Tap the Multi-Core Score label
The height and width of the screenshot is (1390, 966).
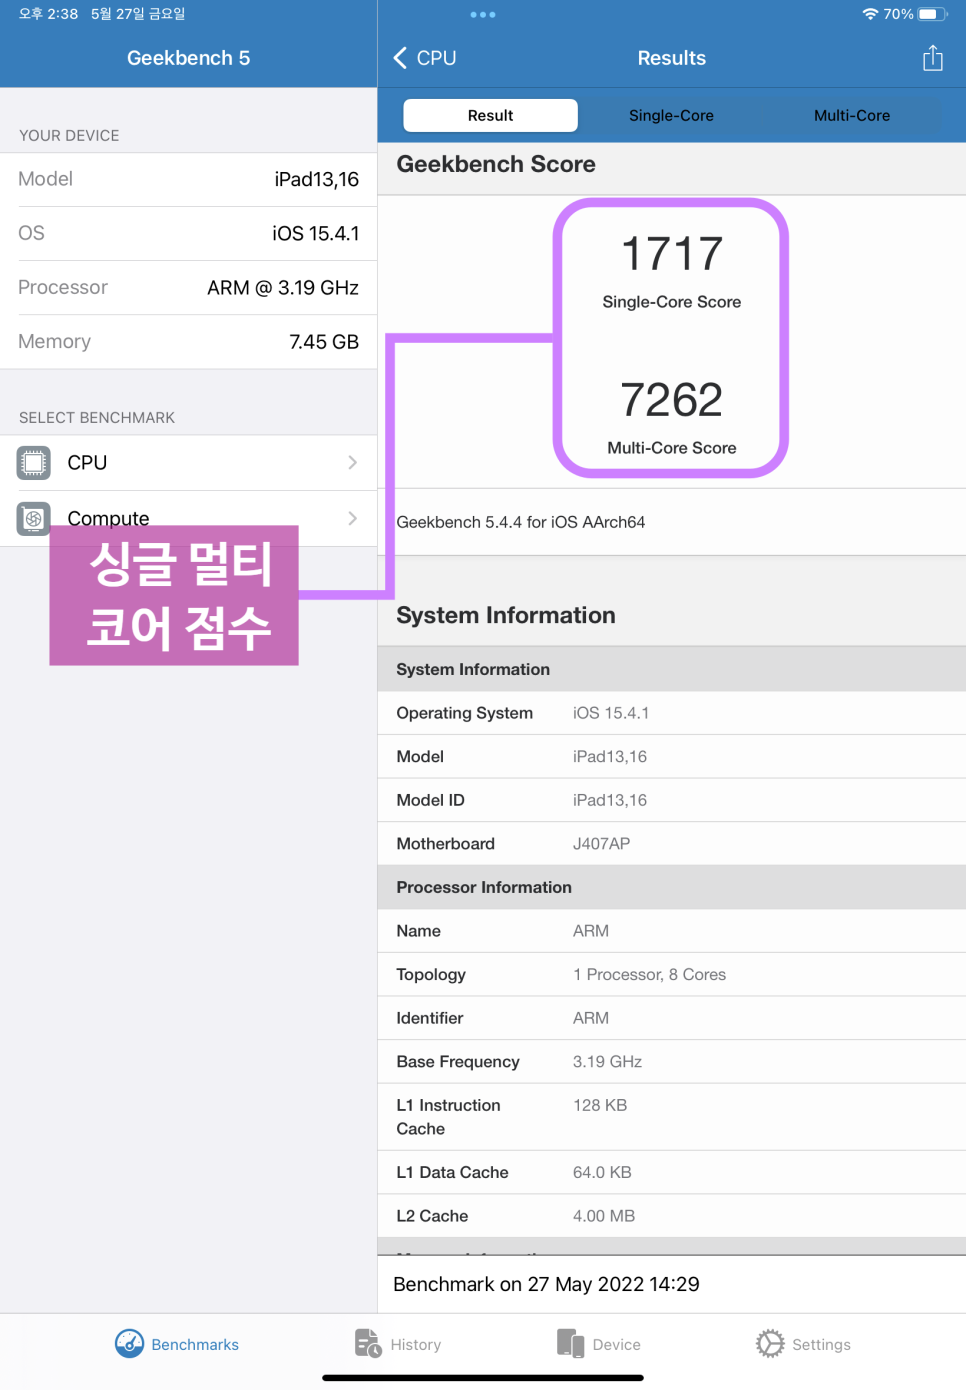coord(672,448)
